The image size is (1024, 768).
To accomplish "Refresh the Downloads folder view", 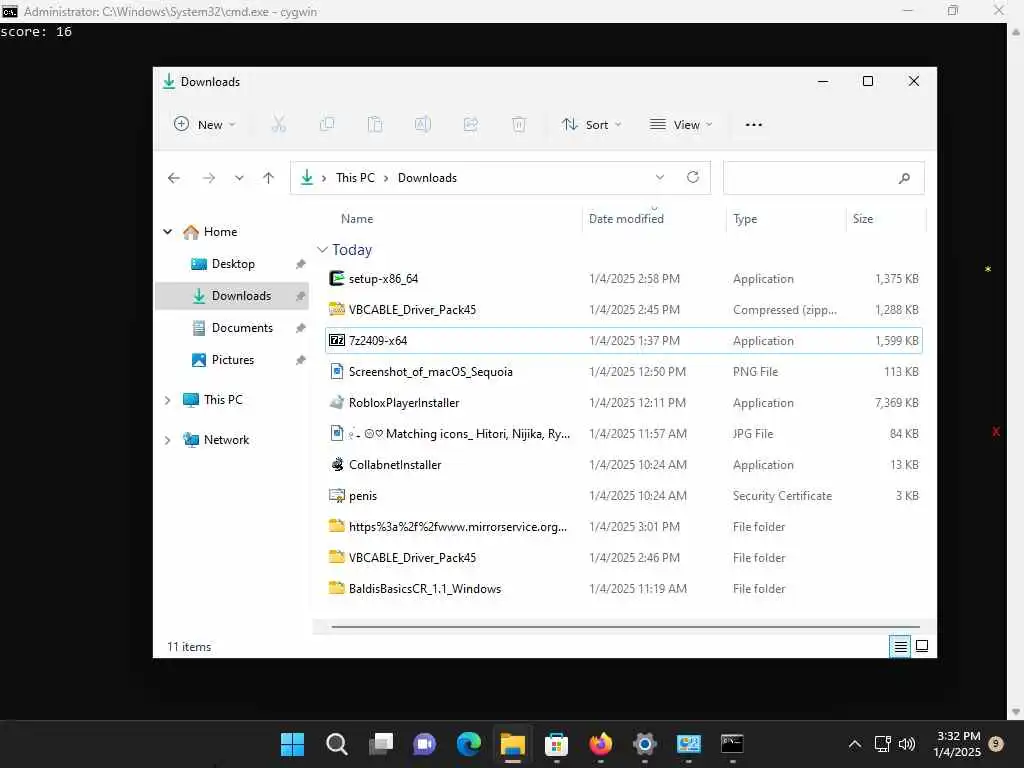I will click(x=693, y=177).
